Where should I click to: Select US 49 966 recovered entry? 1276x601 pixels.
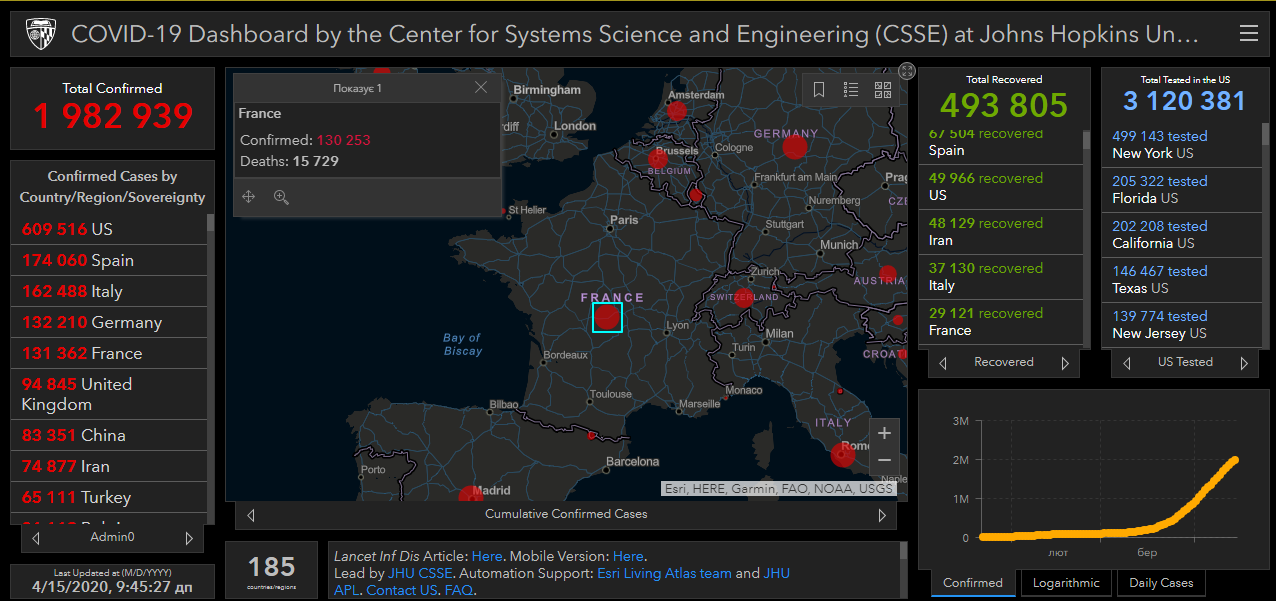point(1000,187)
